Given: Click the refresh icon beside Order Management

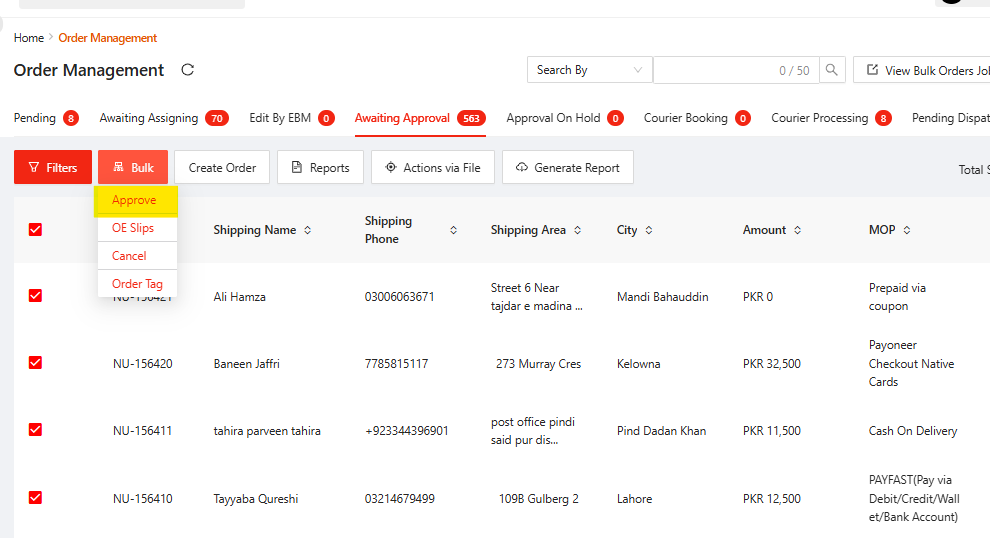Looking at the screenshot, I should click(x=187, y=70).
